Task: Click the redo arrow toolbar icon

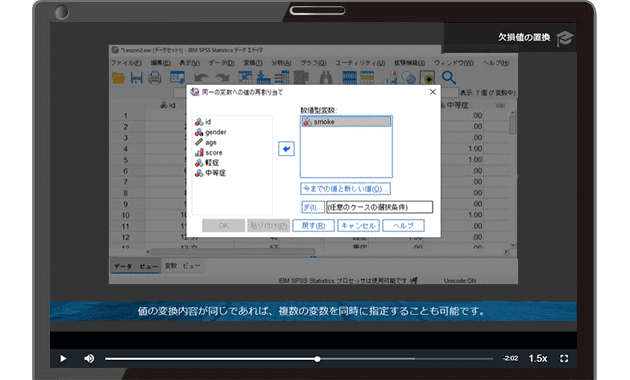Action: pos(222,78)
